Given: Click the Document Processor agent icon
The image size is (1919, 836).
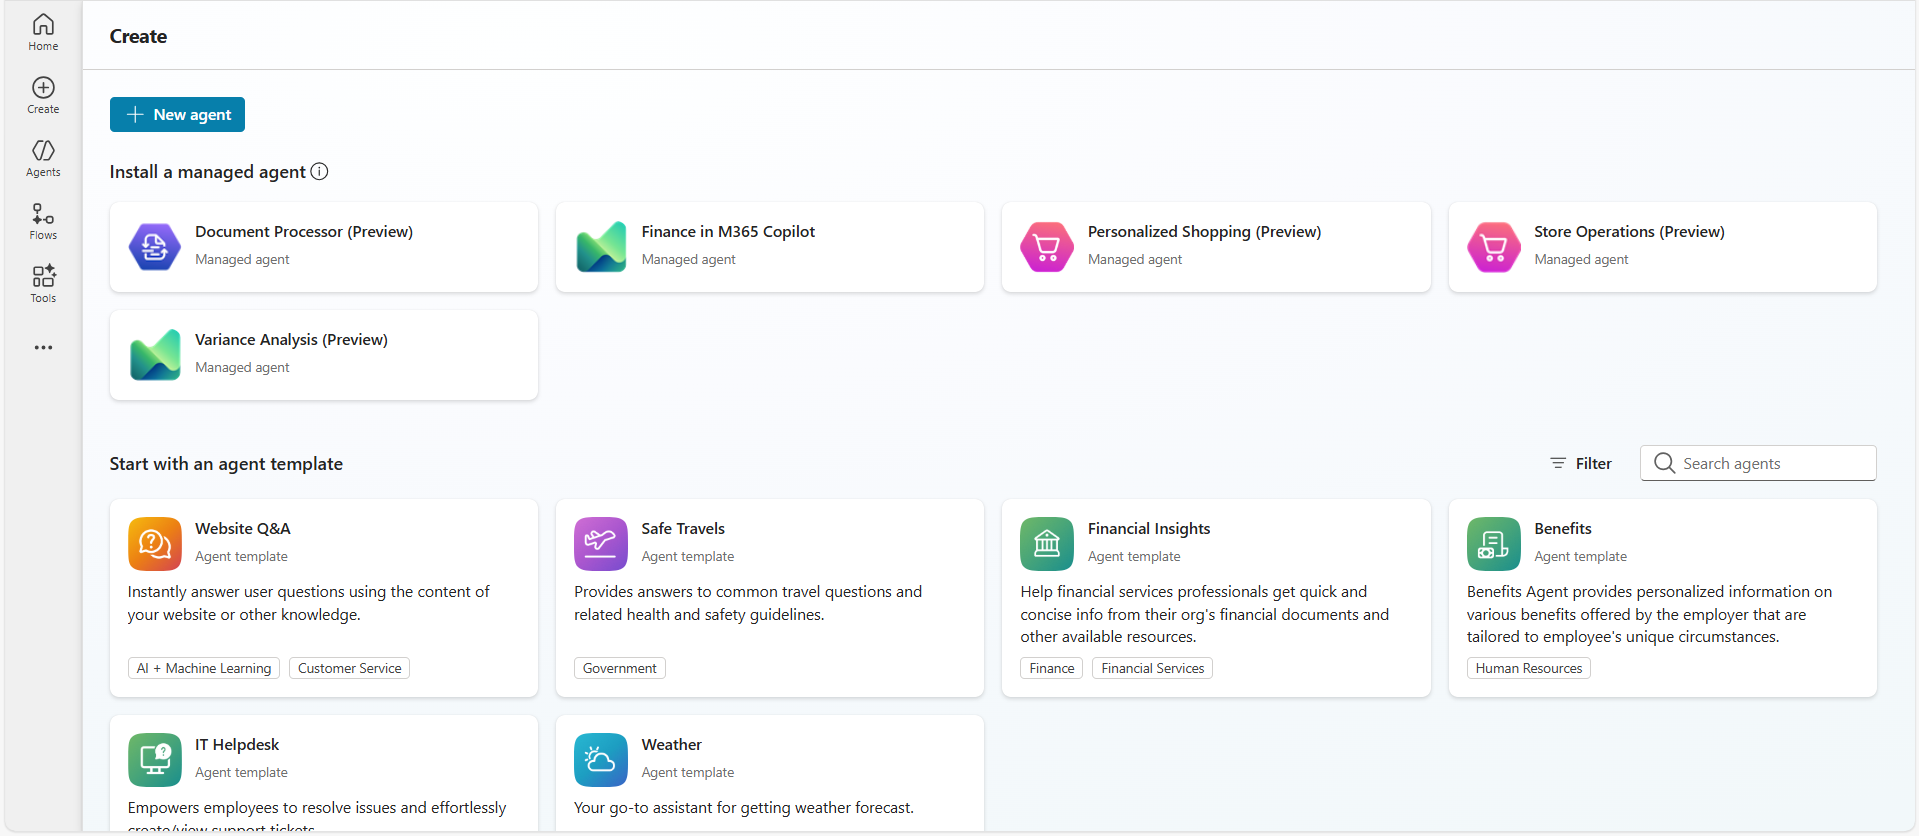Looking at the screenshot, I should [155, 247].
